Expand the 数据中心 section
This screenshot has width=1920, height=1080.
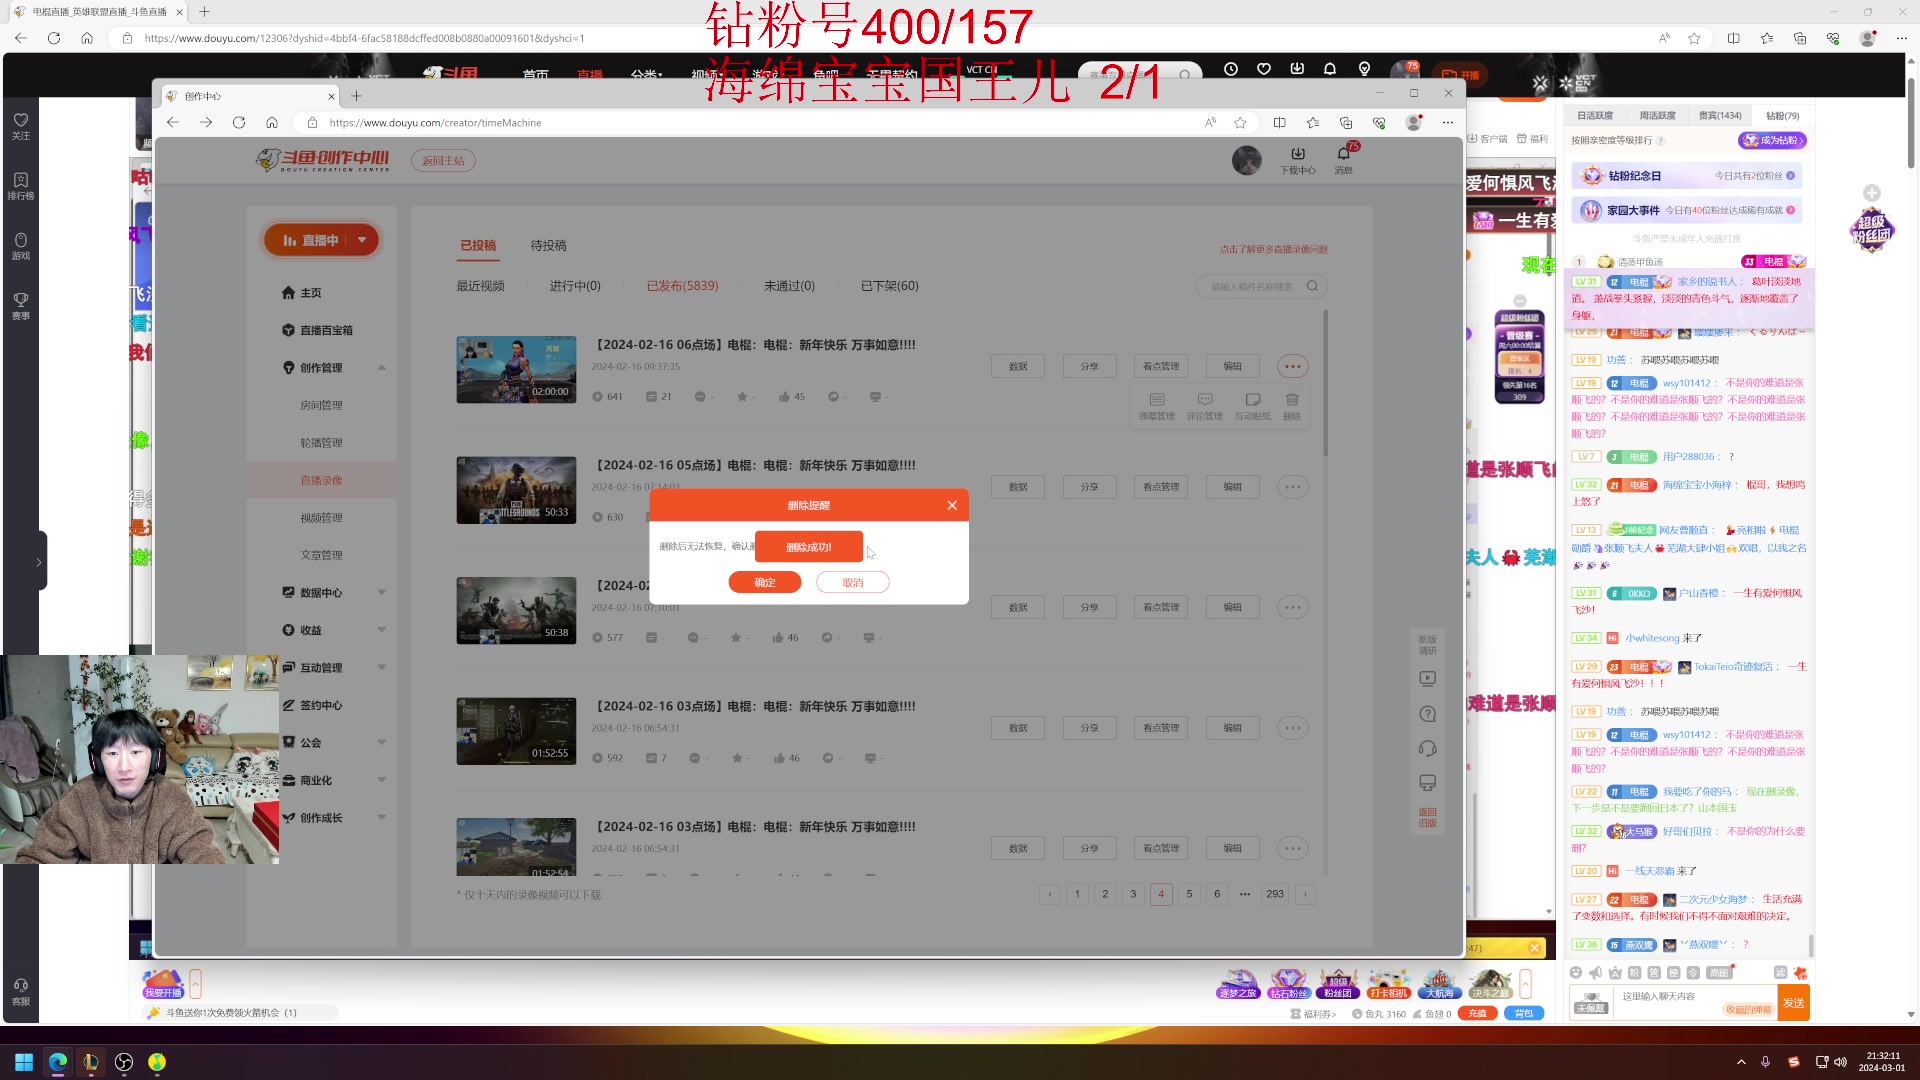(381, 592)
